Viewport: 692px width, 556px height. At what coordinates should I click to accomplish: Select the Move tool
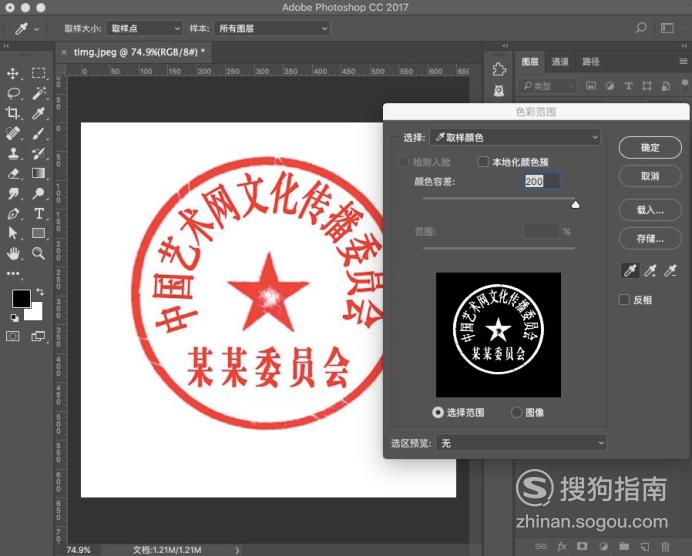13,73
